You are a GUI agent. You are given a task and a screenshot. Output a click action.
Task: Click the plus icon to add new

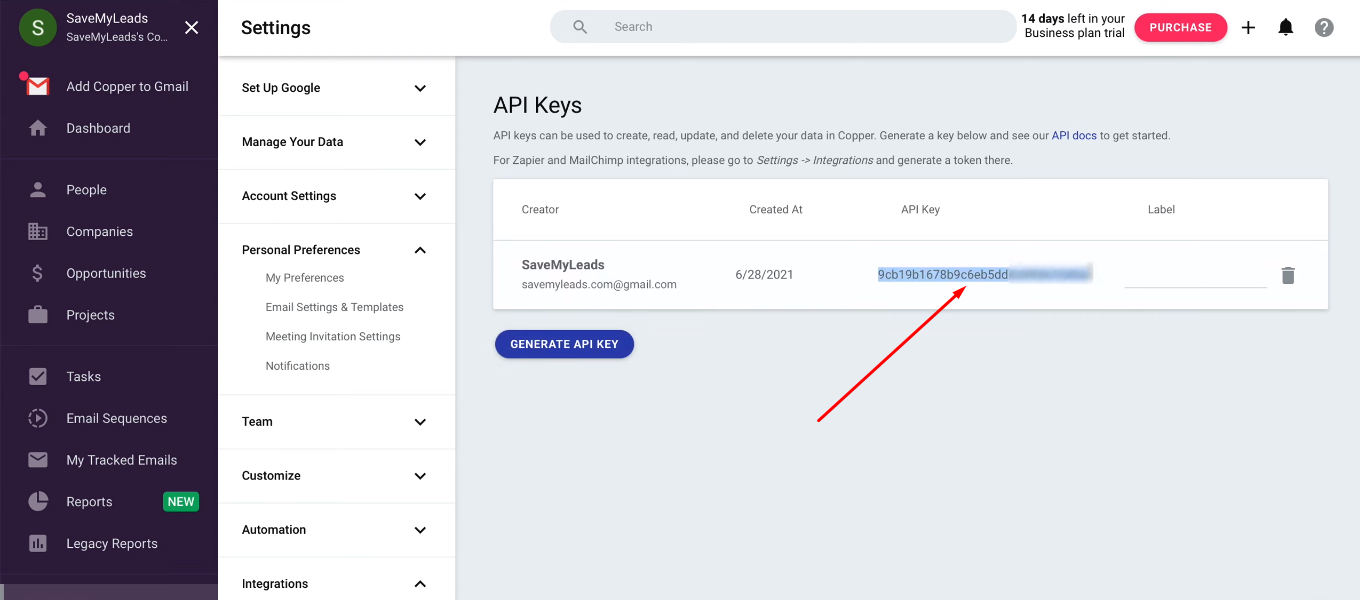coord(1248,28)
